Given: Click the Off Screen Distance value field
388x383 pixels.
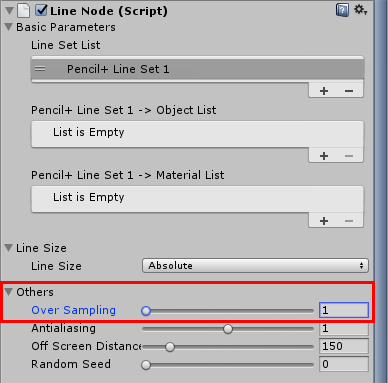Looking at the screenshot, I should click(344, 346).
